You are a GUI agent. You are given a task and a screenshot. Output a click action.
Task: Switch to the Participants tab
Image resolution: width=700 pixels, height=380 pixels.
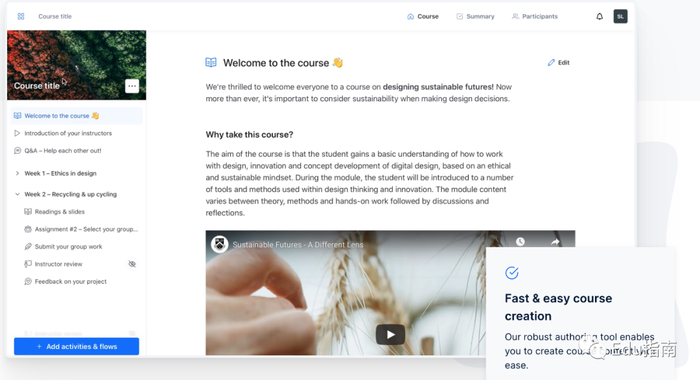[x=534, y=17]
